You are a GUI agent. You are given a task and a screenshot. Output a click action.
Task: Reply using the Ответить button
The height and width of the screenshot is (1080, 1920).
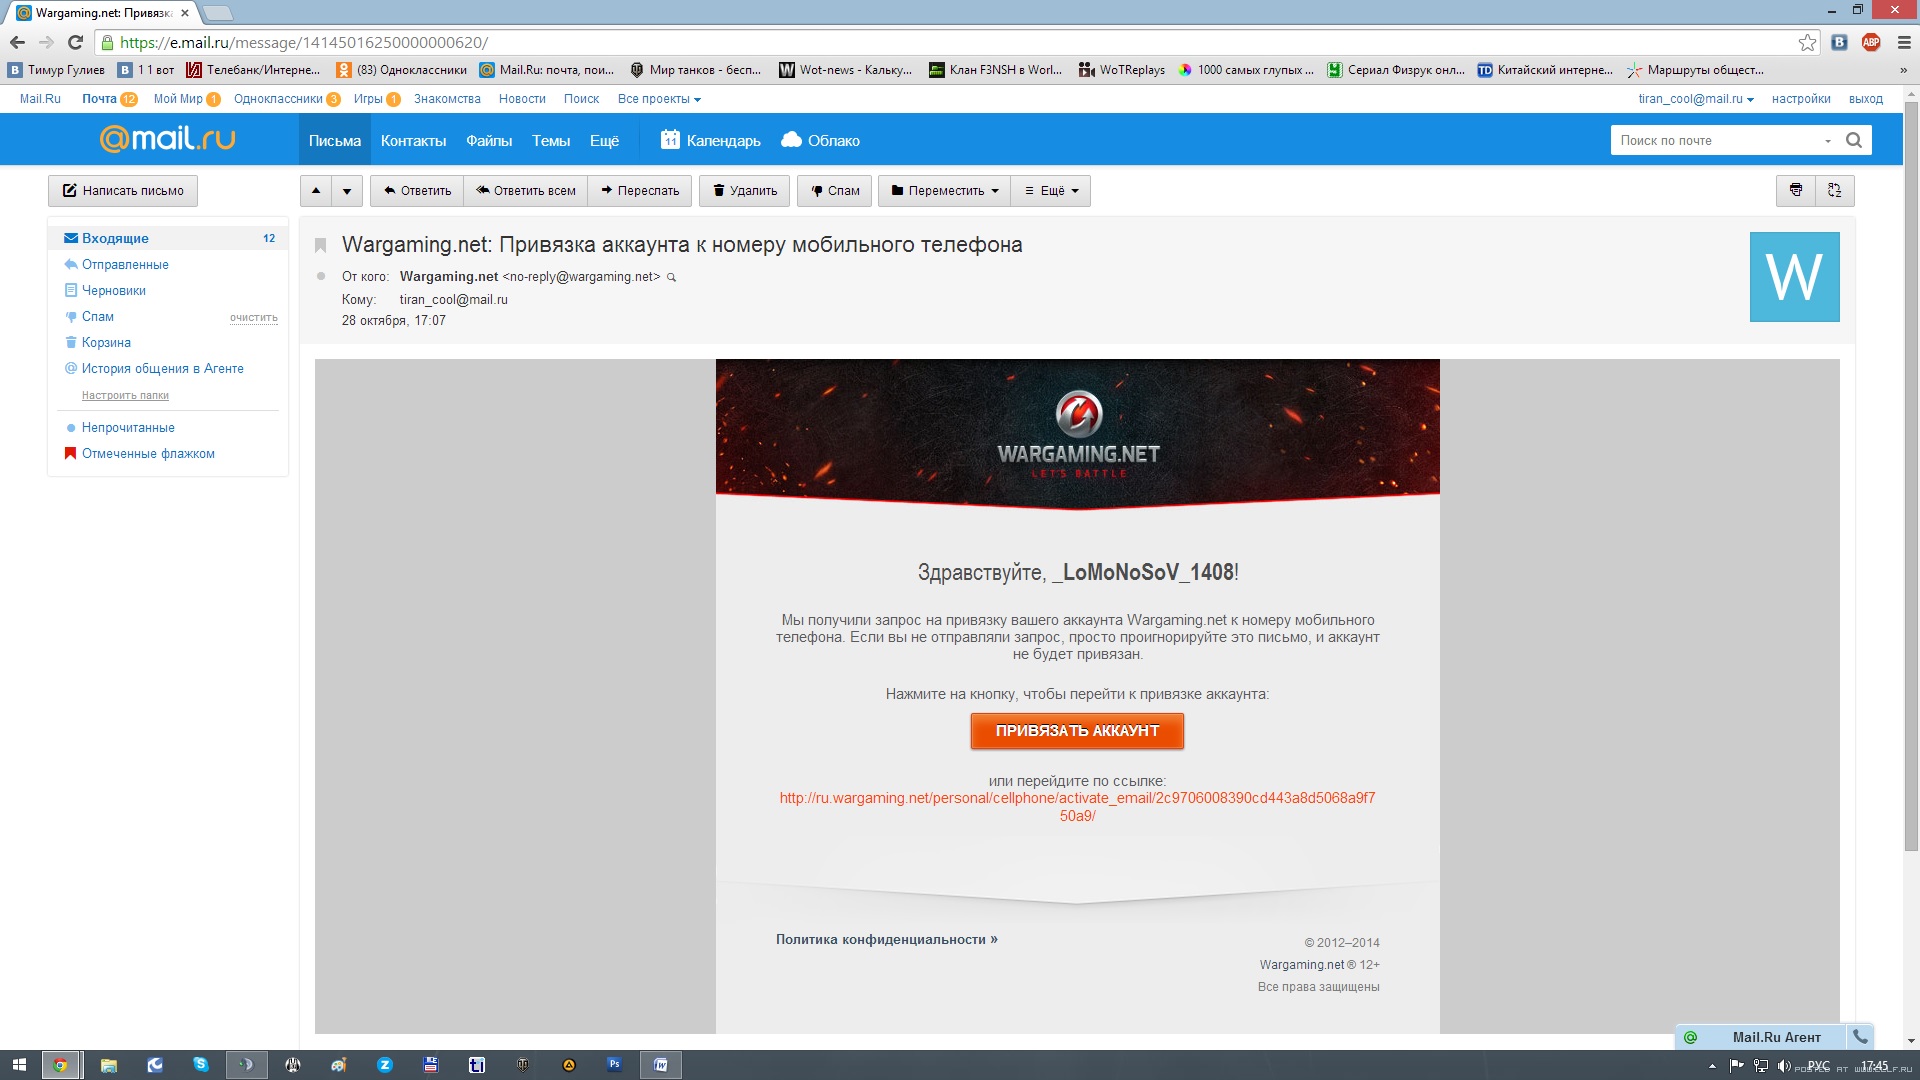[x=417, y=191]
